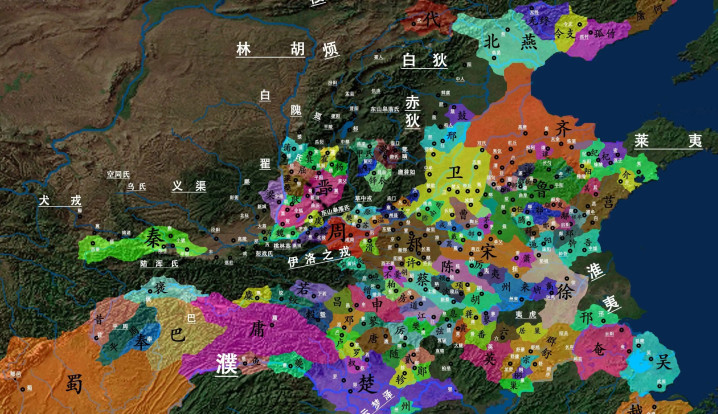Viewport: 718px width, 414px height.
Task: Click the '林胡' tribe label
Action: (270, 49)
